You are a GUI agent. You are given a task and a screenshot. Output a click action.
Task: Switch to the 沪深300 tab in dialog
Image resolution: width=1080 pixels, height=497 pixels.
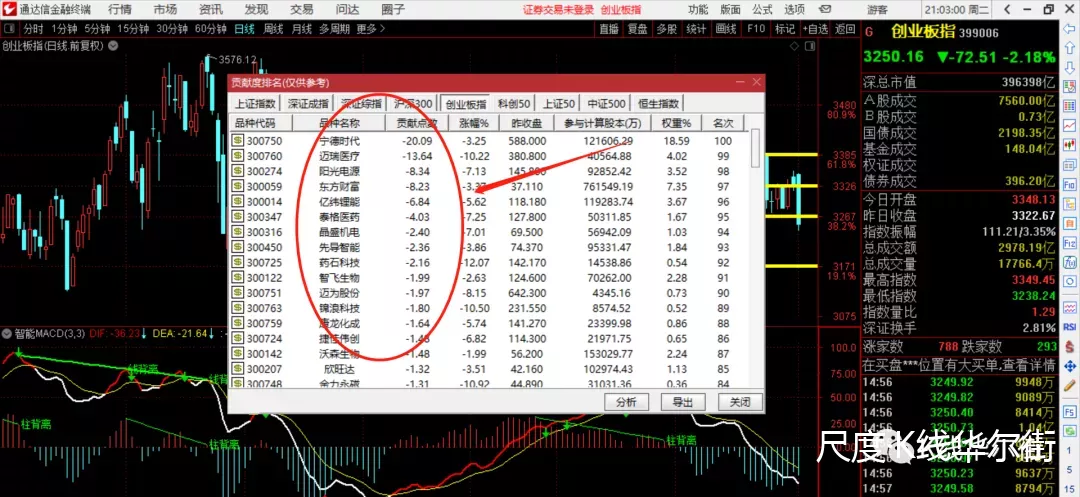click(x=413, y=104)
